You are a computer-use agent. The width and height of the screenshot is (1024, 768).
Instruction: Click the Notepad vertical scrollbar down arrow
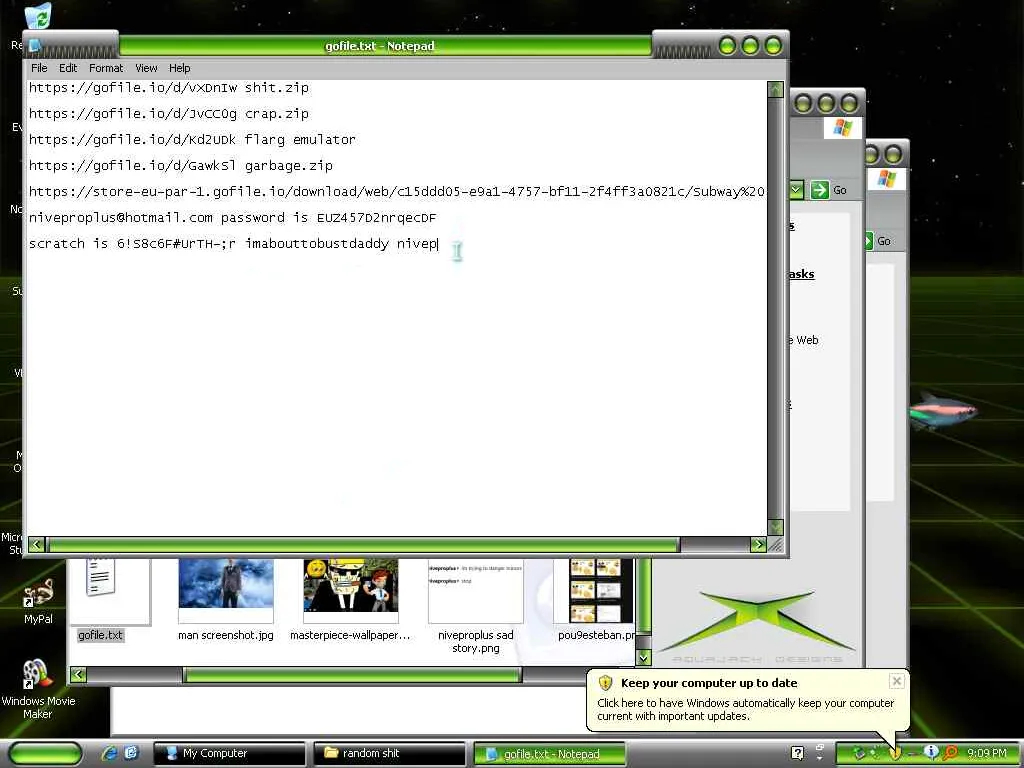pos(775,527)
